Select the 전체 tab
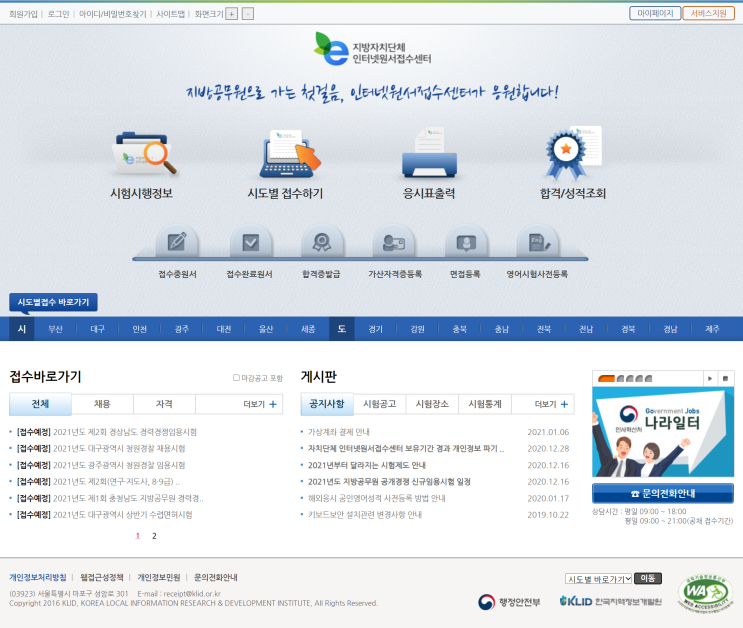The width and height of the screenshot is (743, 628). click(40, 404)
